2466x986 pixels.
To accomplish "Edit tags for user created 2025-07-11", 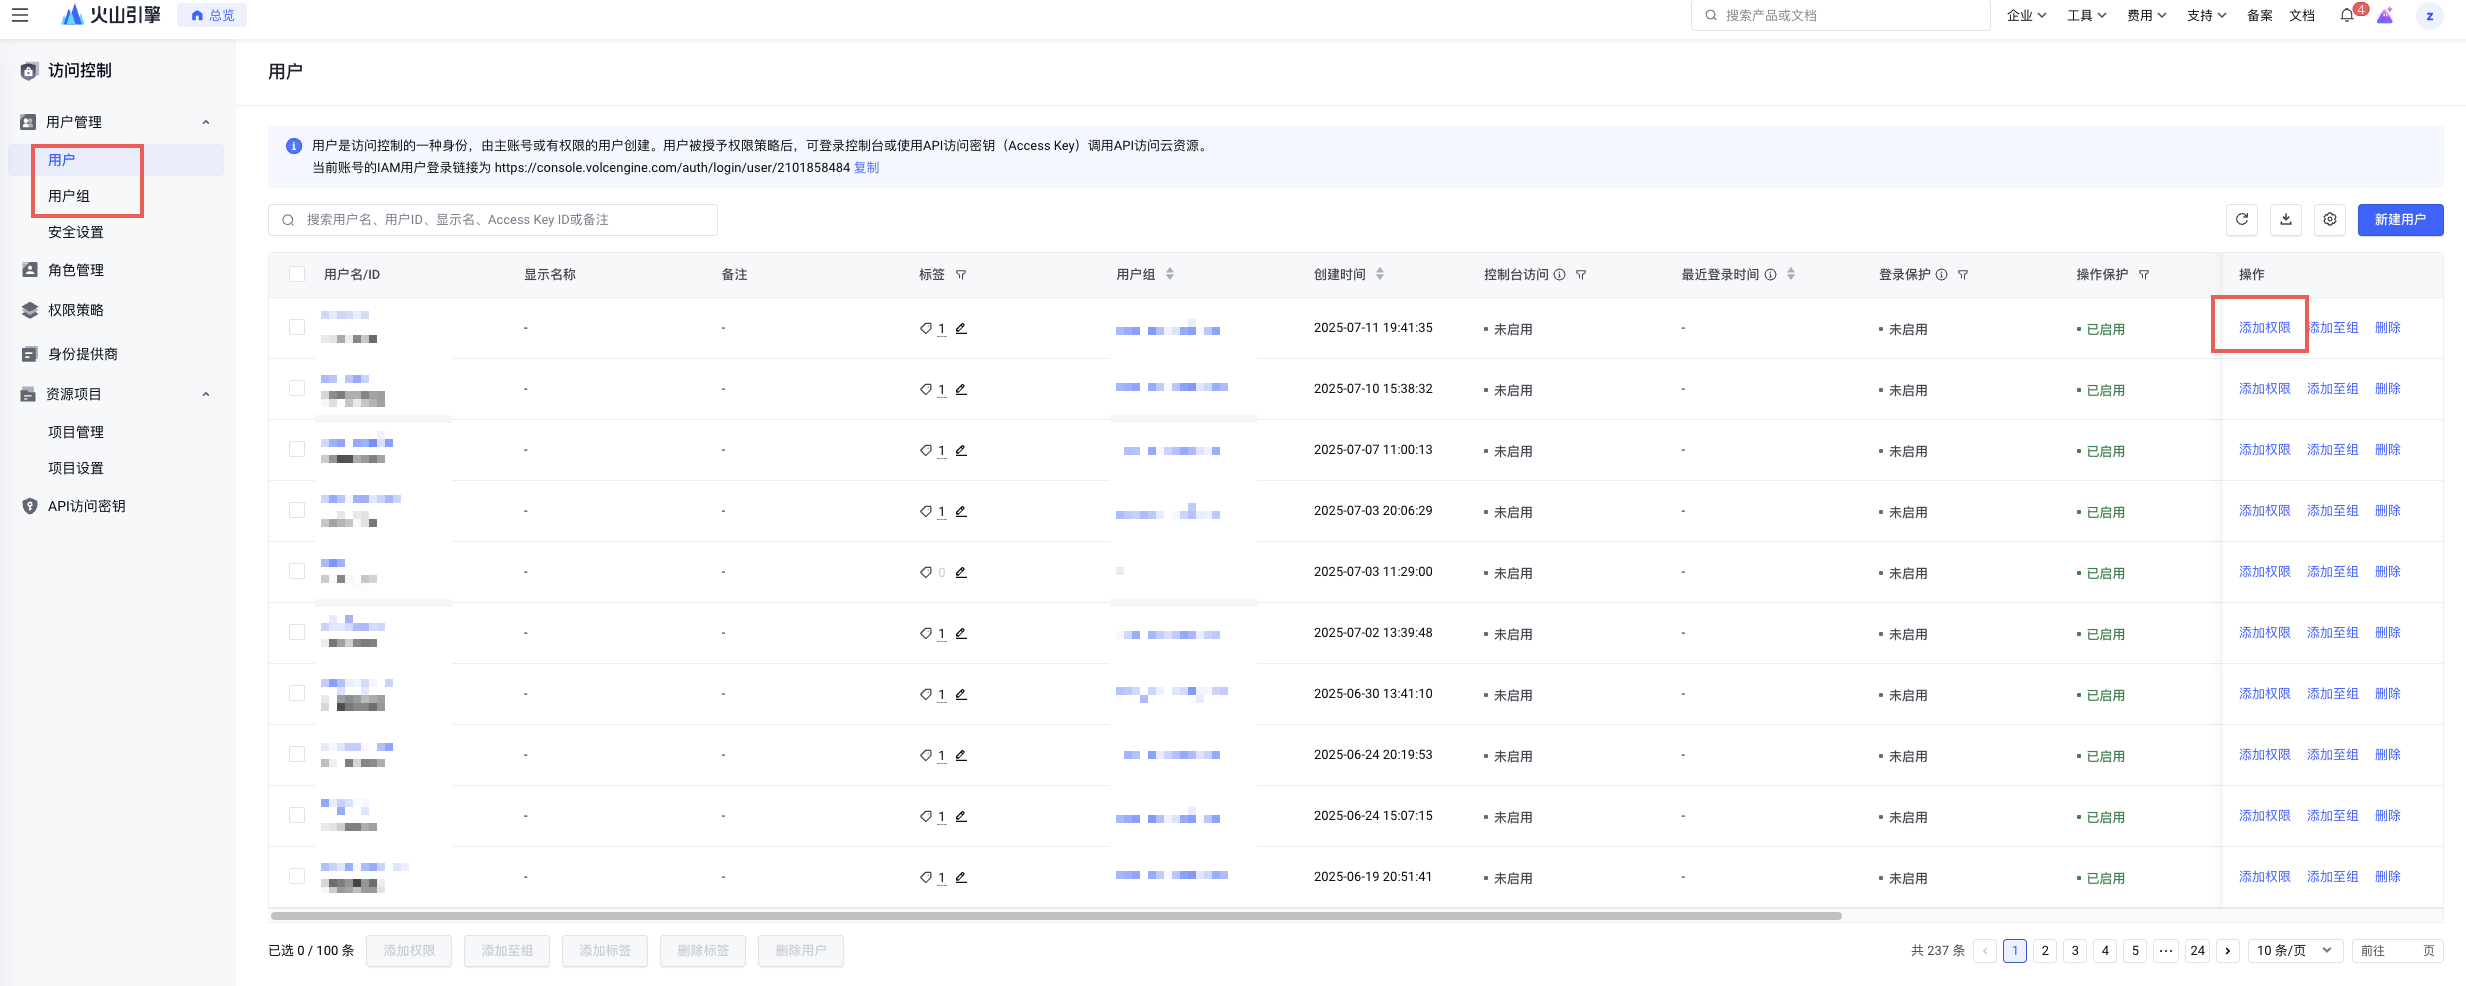I will (x=961, y=328).
